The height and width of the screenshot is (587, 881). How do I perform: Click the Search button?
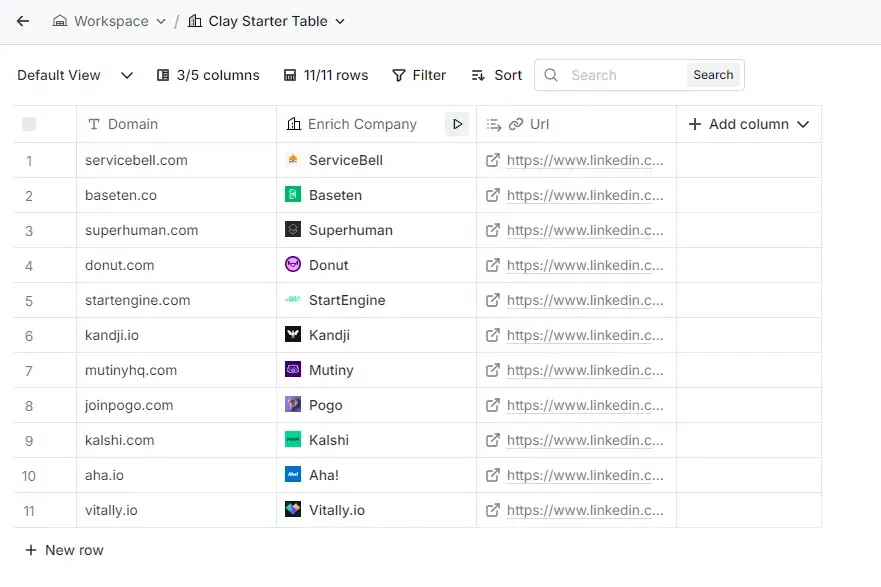click(x=713, y=74)
